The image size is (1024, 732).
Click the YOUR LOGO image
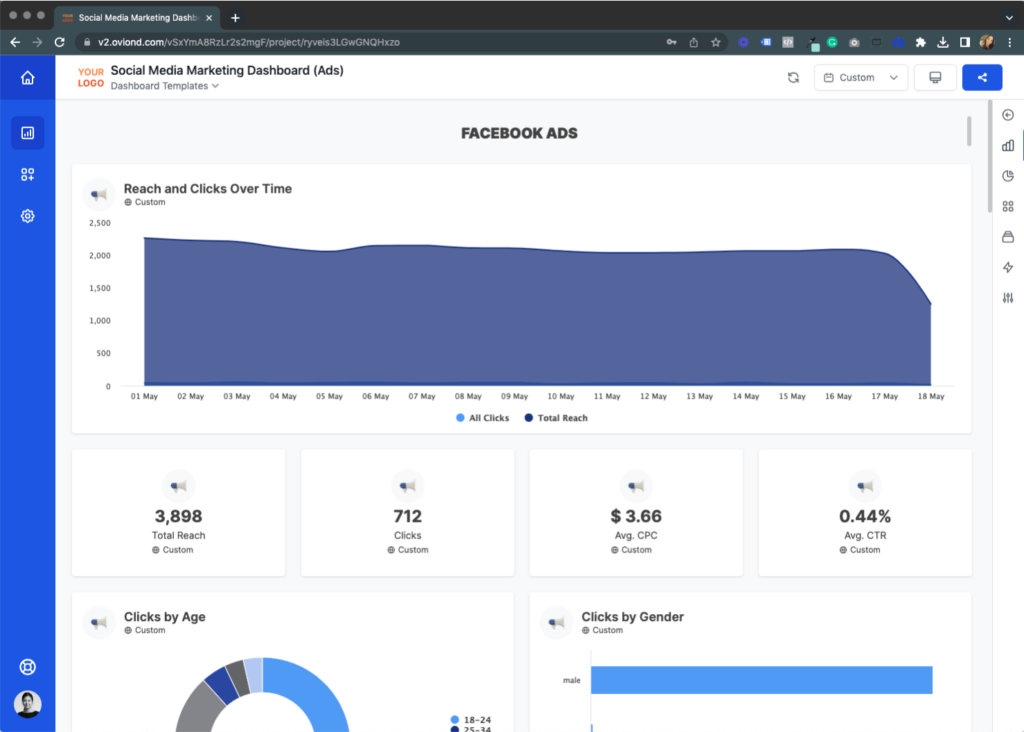[91, 78]
